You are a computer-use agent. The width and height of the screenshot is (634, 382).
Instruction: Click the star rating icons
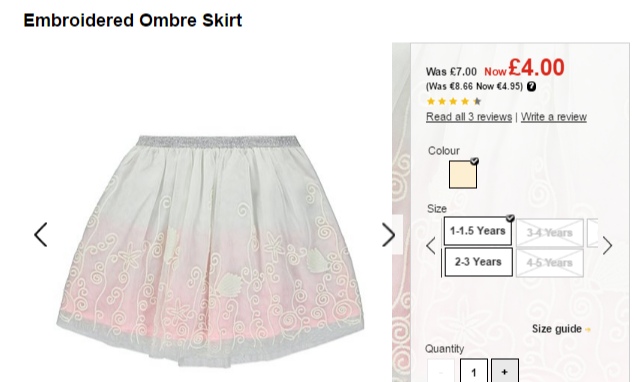454,101
